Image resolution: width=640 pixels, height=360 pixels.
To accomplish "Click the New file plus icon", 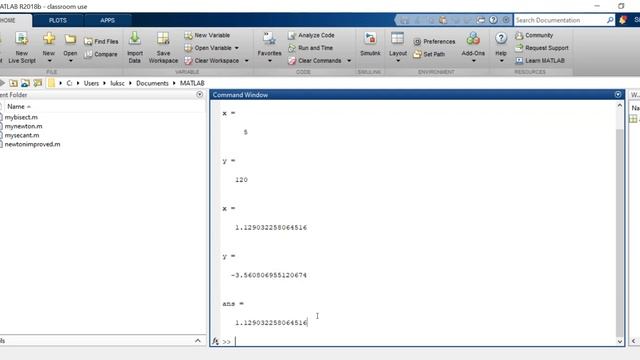I will 49,39.
